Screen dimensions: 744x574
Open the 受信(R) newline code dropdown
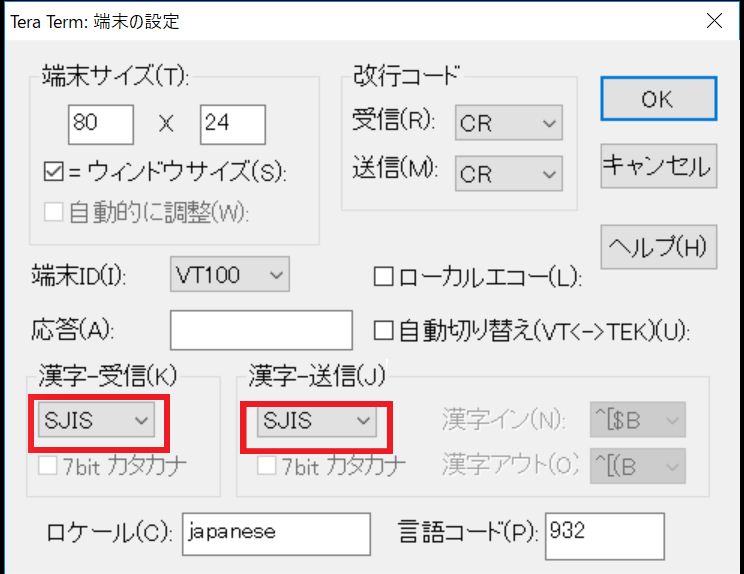(x=508, y=123)
